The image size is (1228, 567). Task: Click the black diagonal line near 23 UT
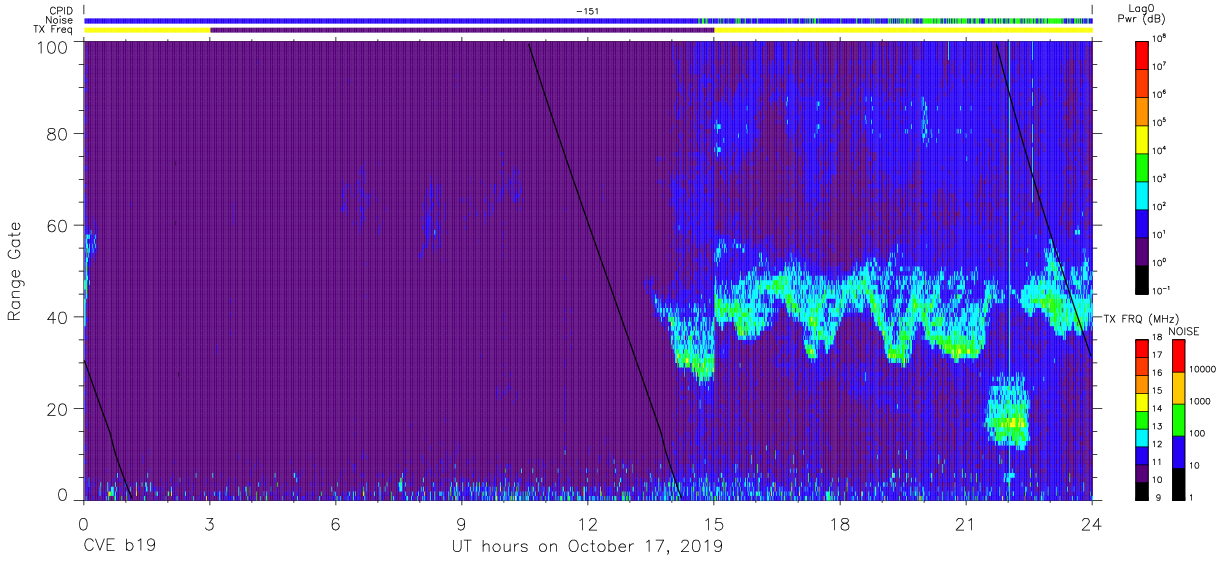tap(1043, 200)
